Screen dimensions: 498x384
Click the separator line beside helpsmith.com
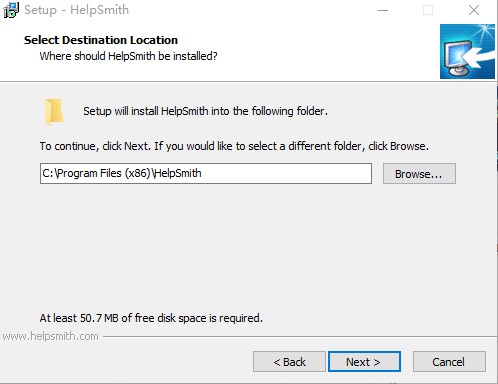(299, 337)
